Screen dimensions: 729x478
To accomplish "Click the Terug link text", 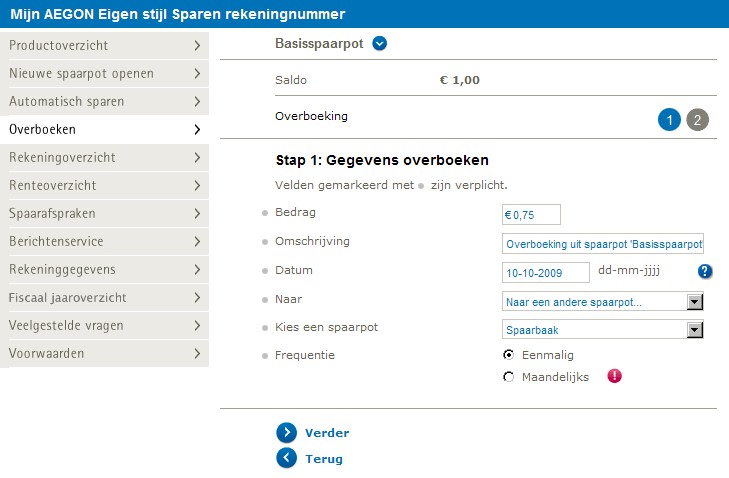I will tap(324, 459).
